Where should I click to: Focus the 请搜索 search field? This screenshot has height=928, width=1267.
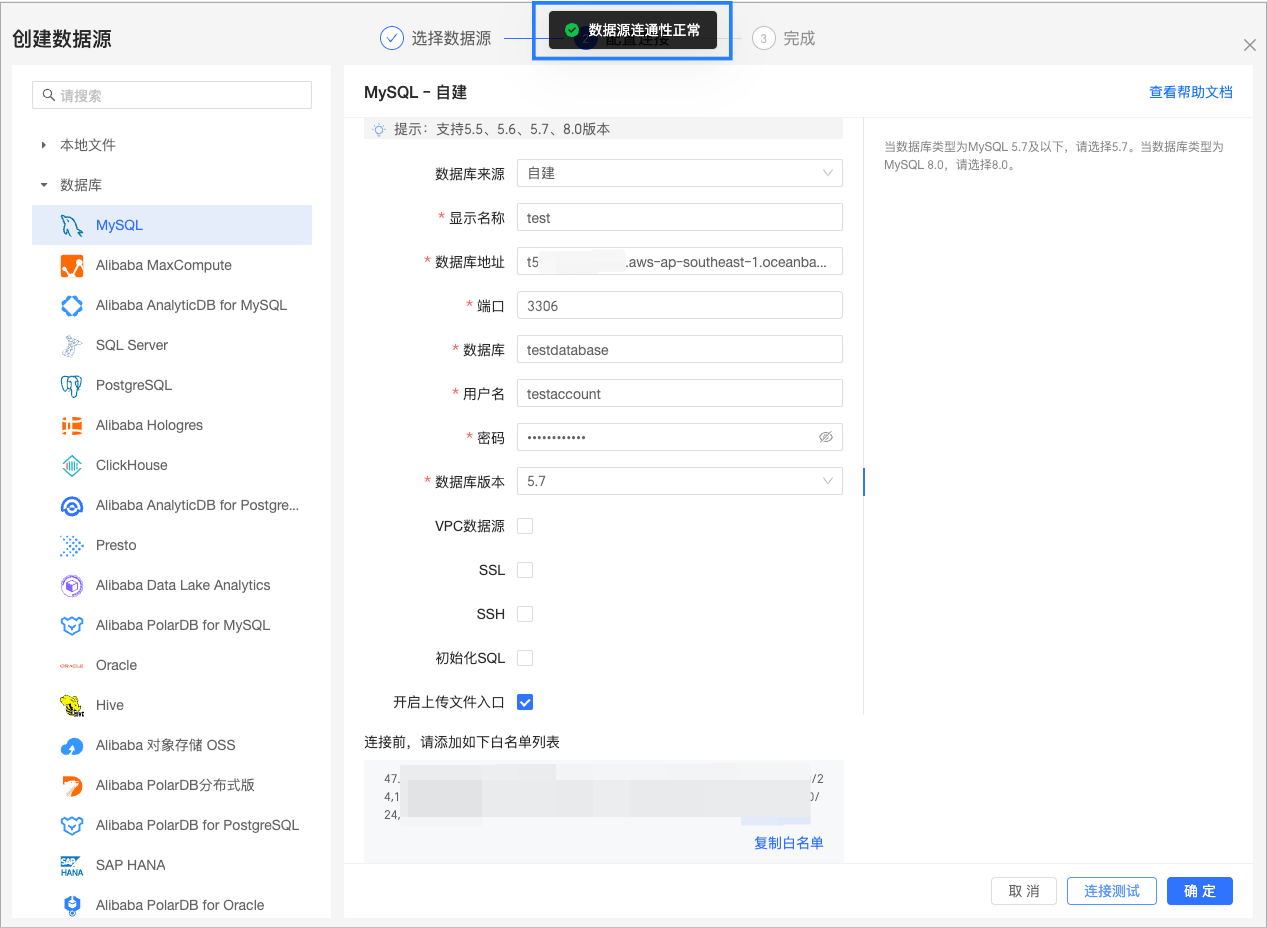tap(172, 95)
